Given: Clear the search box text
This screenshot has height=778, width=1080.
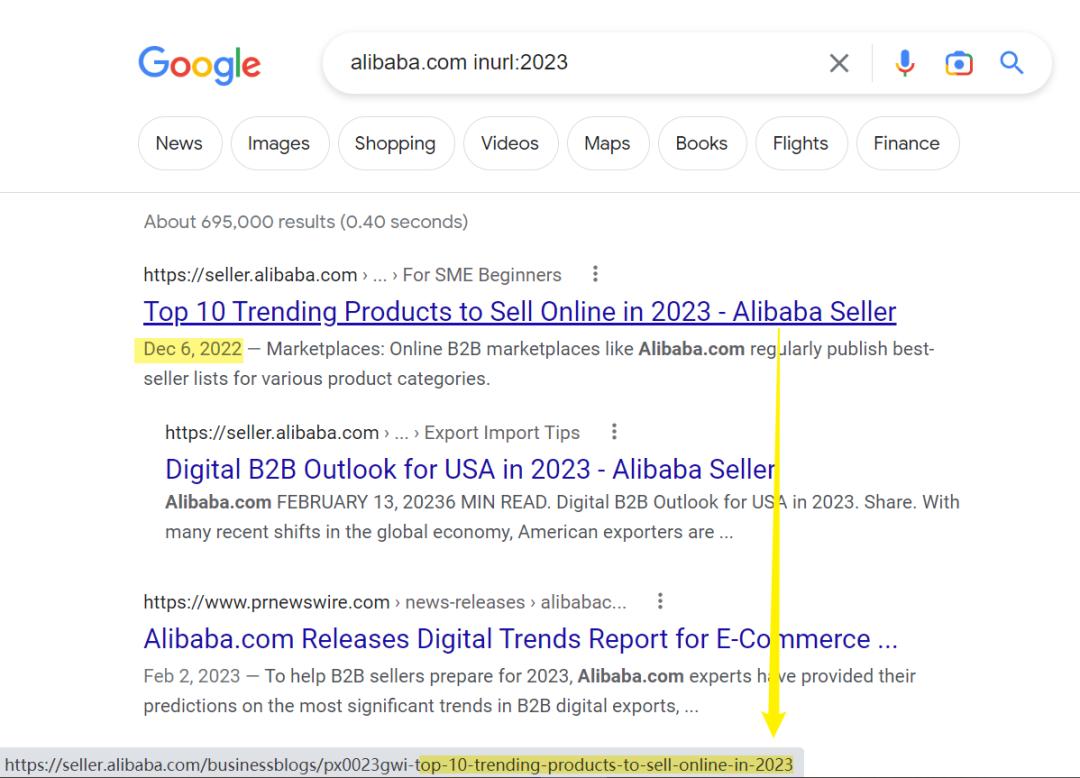Looking at the screenshot, I should click(x=839, y=63).
